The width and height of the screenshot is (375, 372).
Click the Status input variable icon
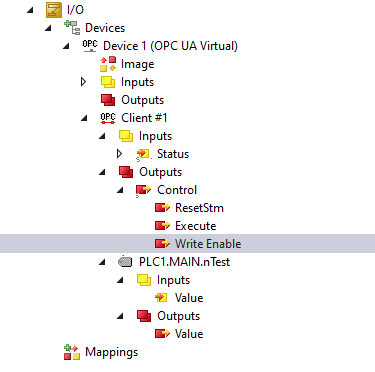(x=143, y=154)
